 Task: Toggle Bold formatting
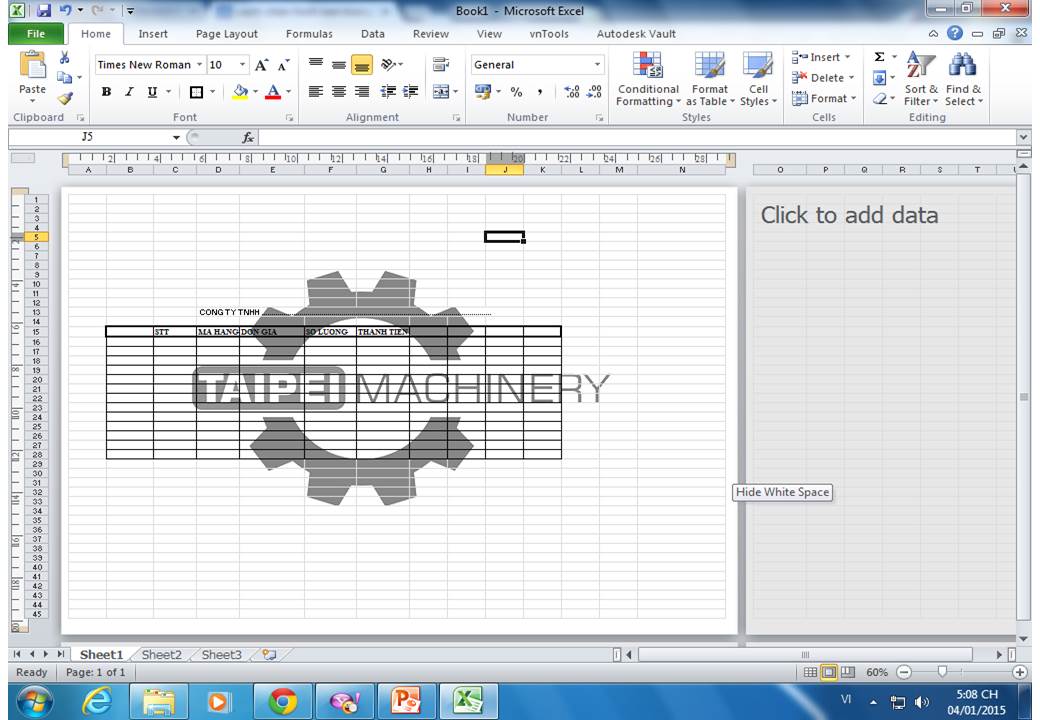pos(106,92)
